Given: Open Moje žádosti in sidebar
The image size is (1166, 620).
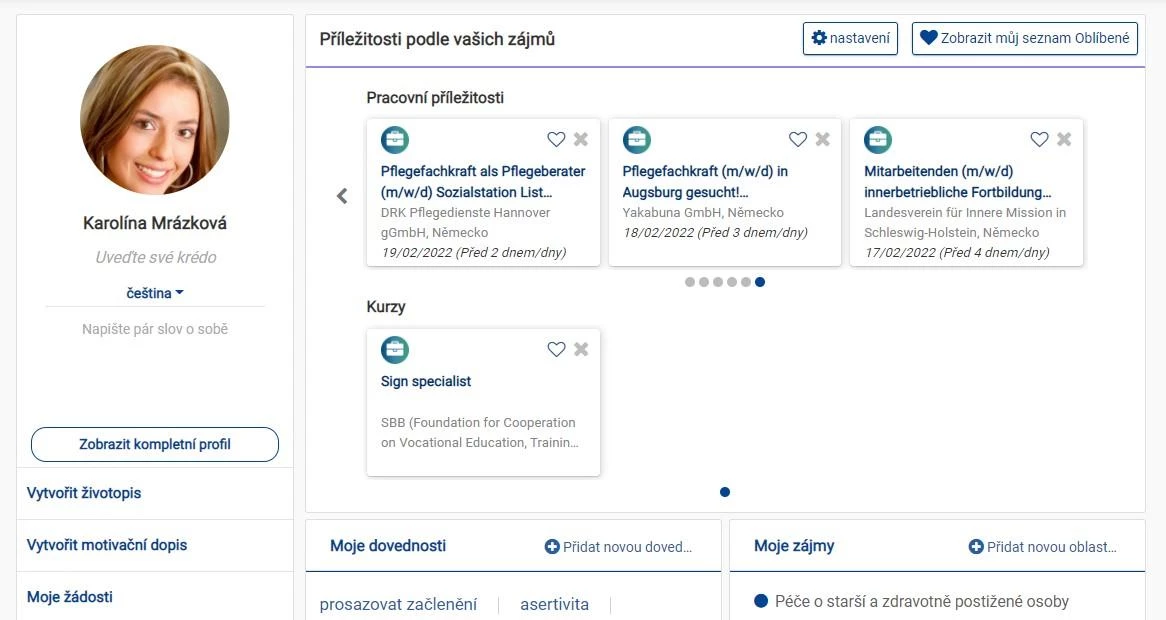Looking at the screenshot, I should point(70,597).
